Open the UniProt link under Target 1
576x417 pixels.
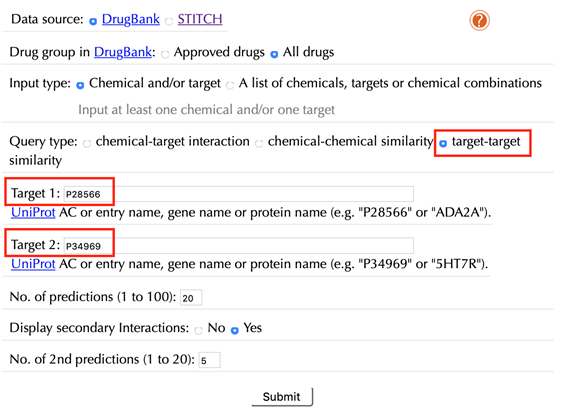pyautogui.click(x=33, y=212)
